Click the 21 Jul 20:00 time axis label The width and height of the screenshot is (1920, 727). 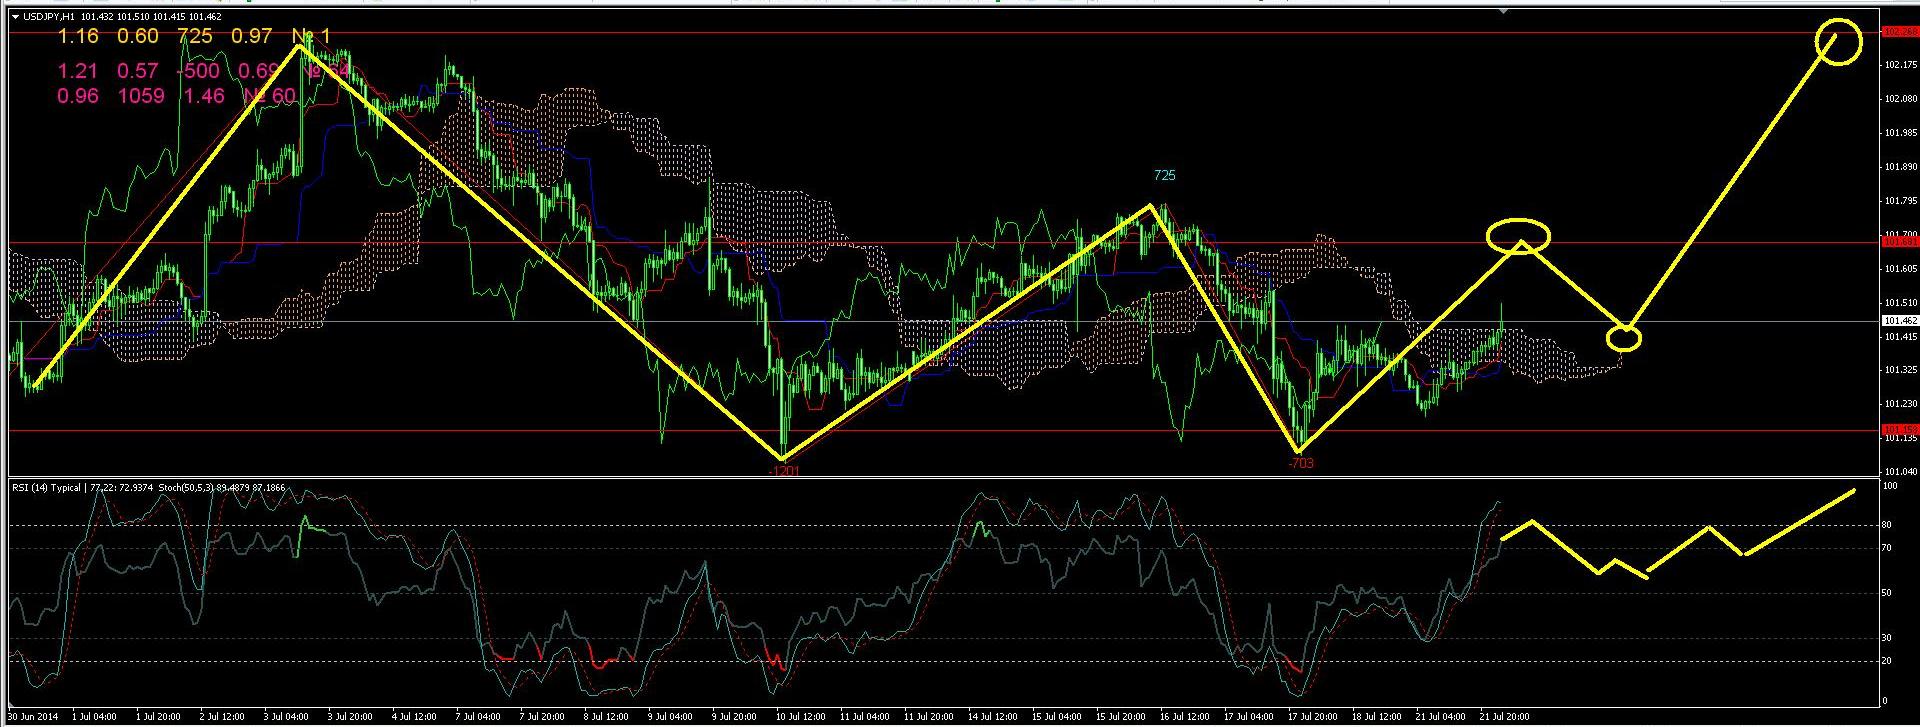pyautogui.click(x=1502, y=716)
